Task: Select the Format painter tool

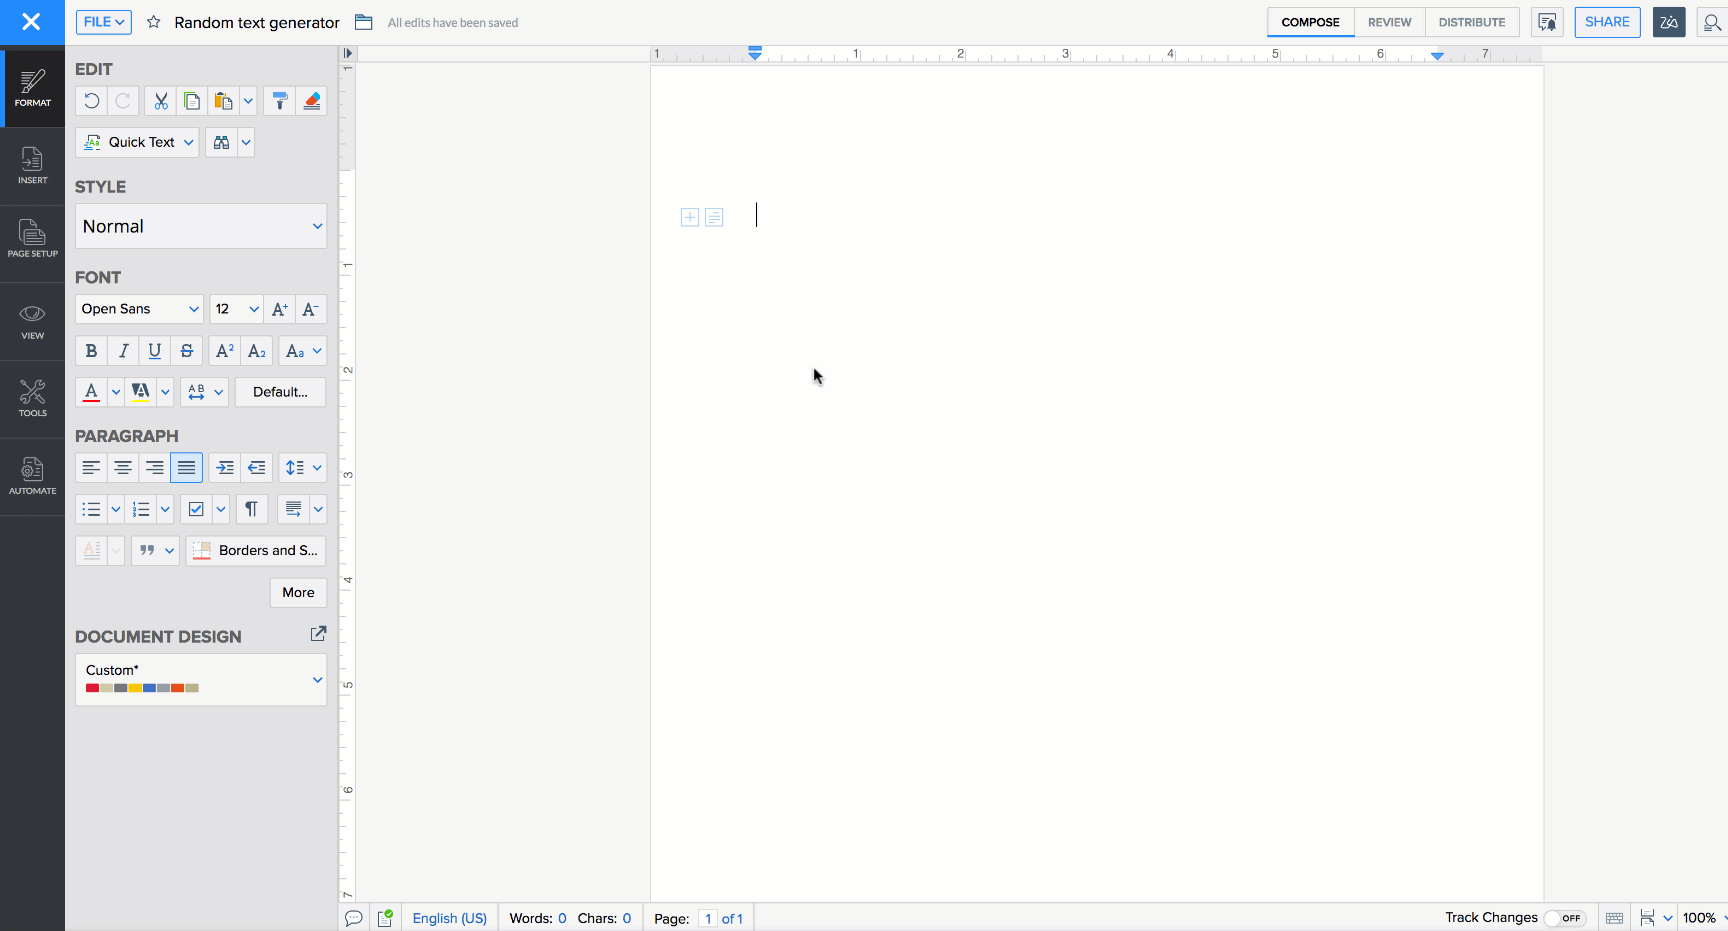Action: click(x=279, y=101)
